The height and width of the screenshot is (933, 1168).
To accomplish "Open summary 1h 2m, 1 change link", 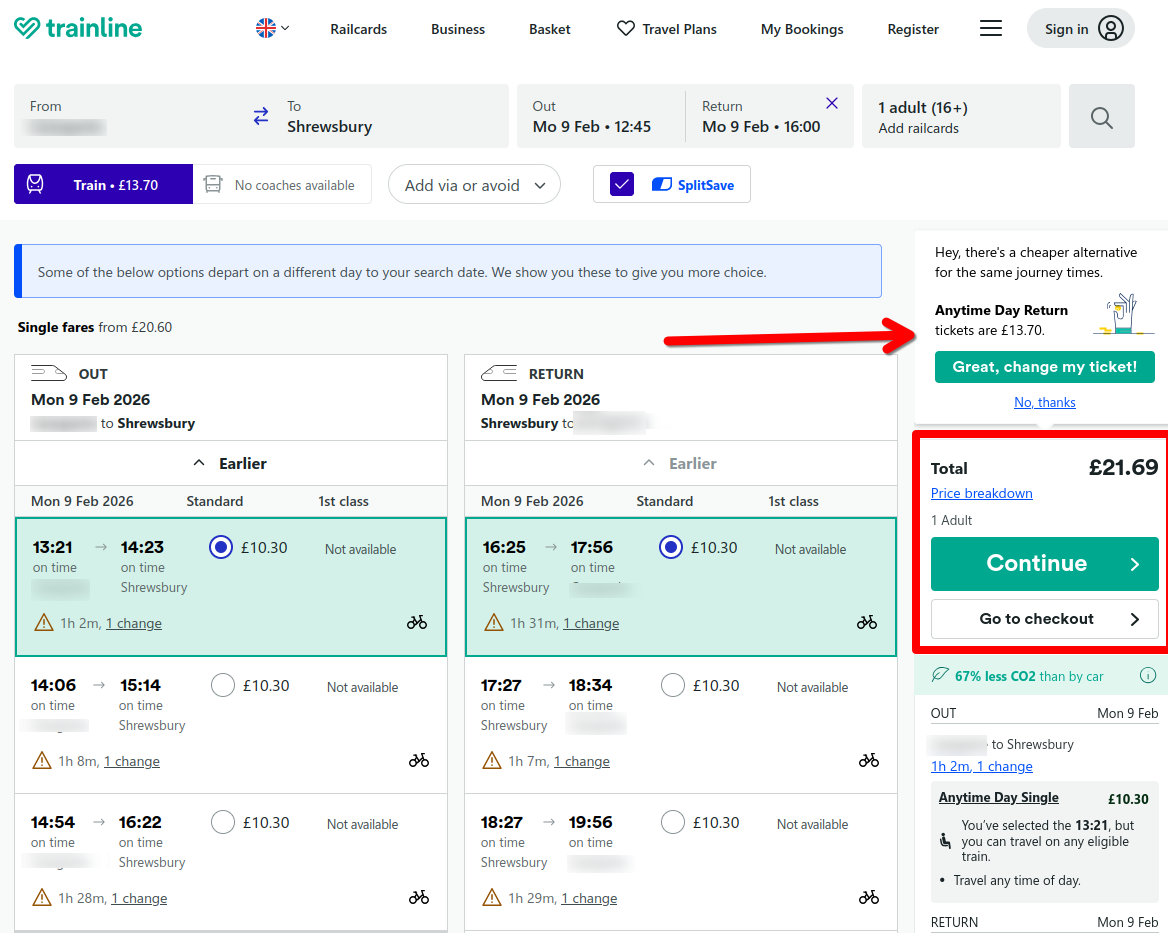I will [x=981, y=766].
